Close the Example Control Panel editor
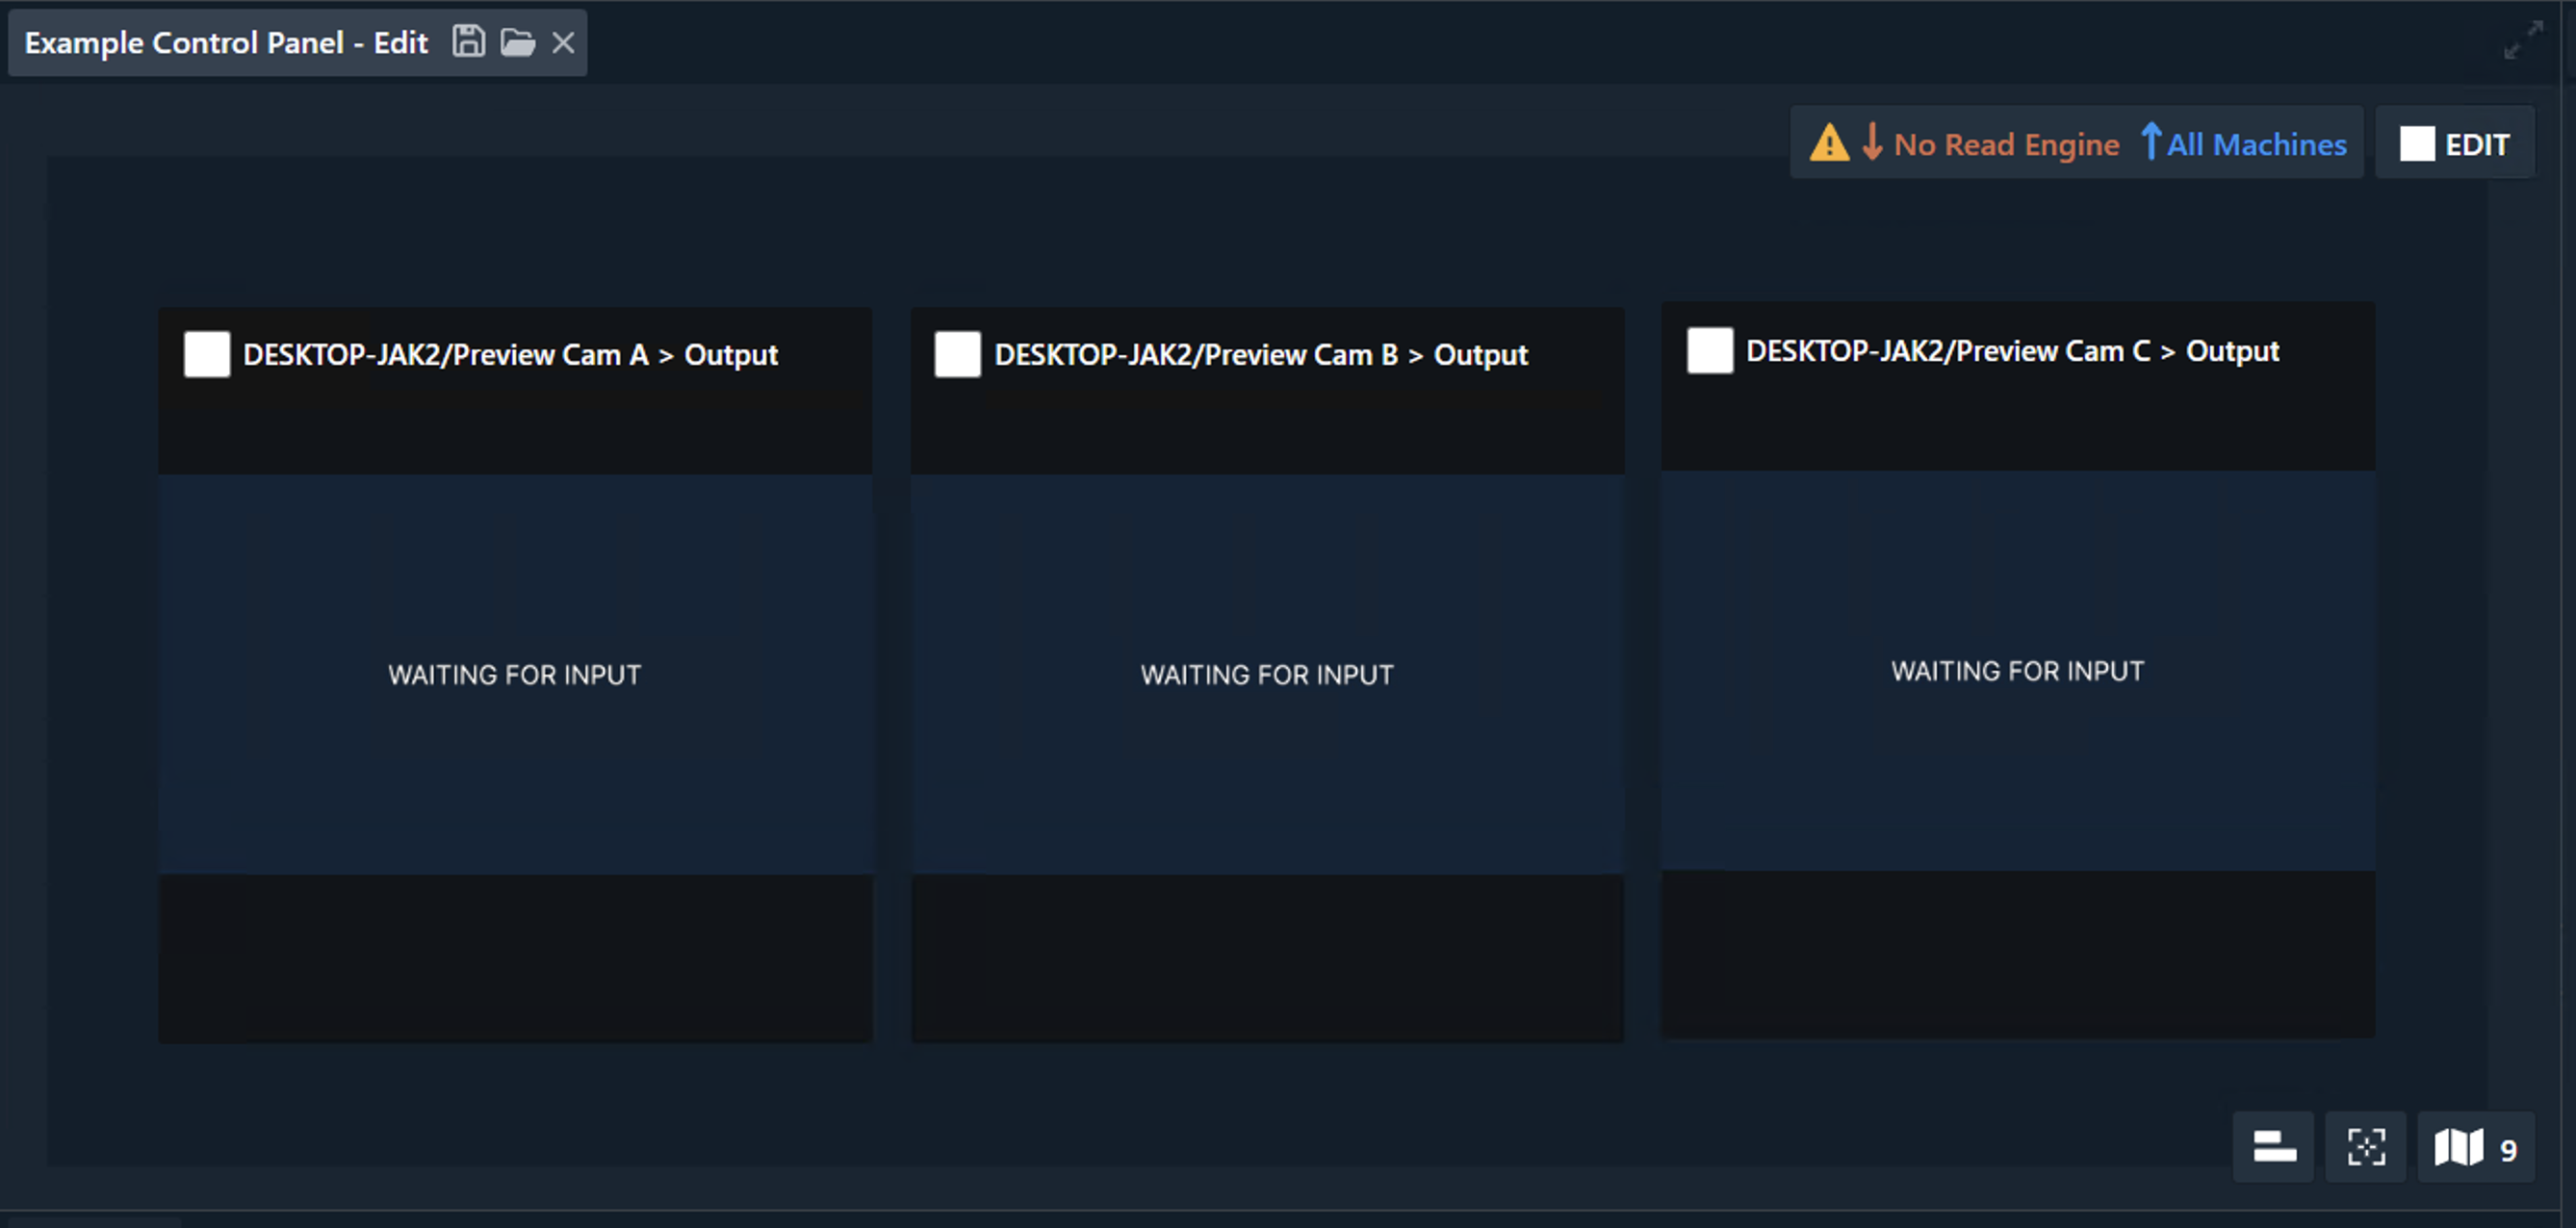 563,42
